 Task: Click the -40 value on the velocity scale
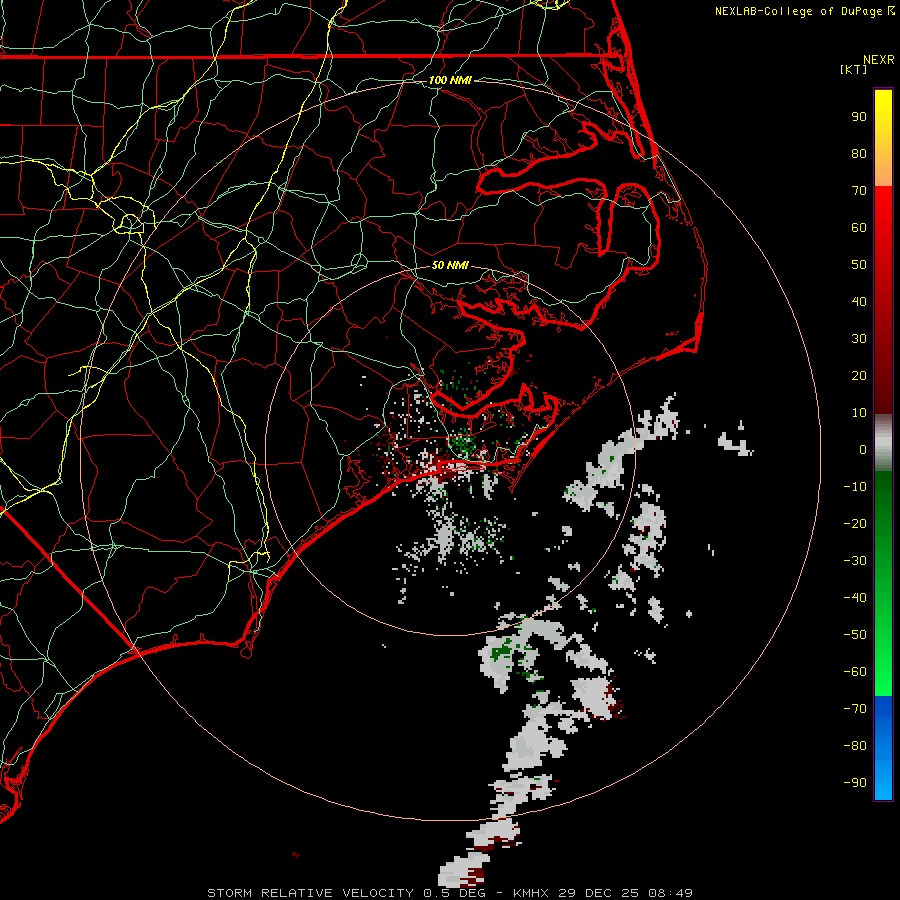click(855, 598)
